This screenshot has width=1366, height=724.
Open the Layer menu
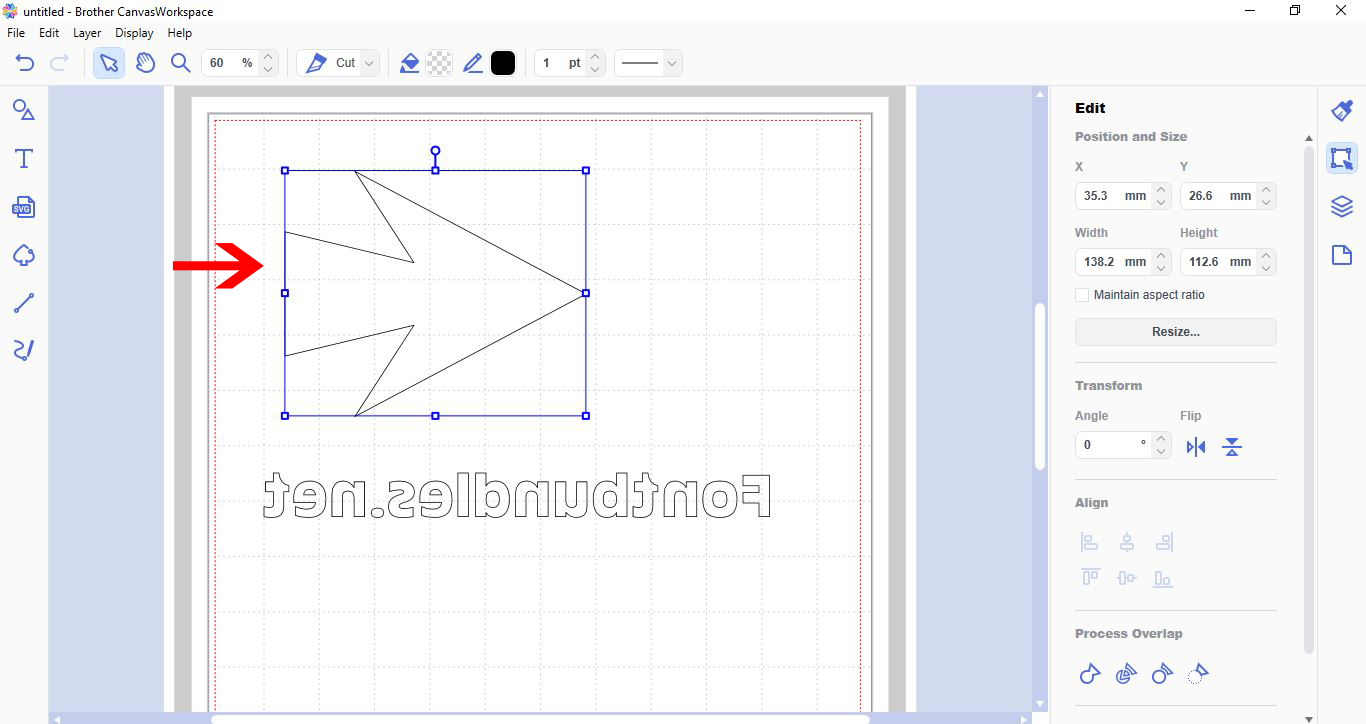(x=87, y=33)
